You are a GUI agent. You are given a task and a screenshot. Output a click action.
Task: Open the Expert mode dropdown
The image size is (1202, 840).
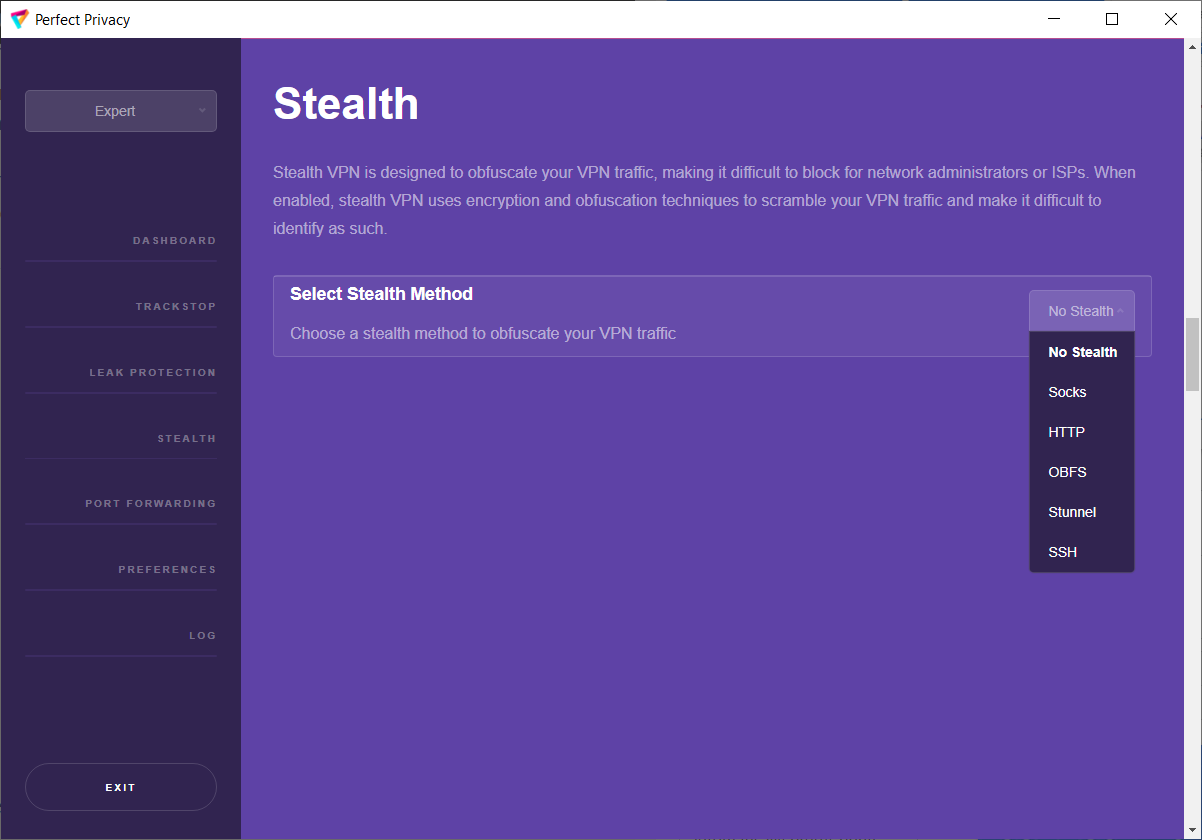click(120, 111)
